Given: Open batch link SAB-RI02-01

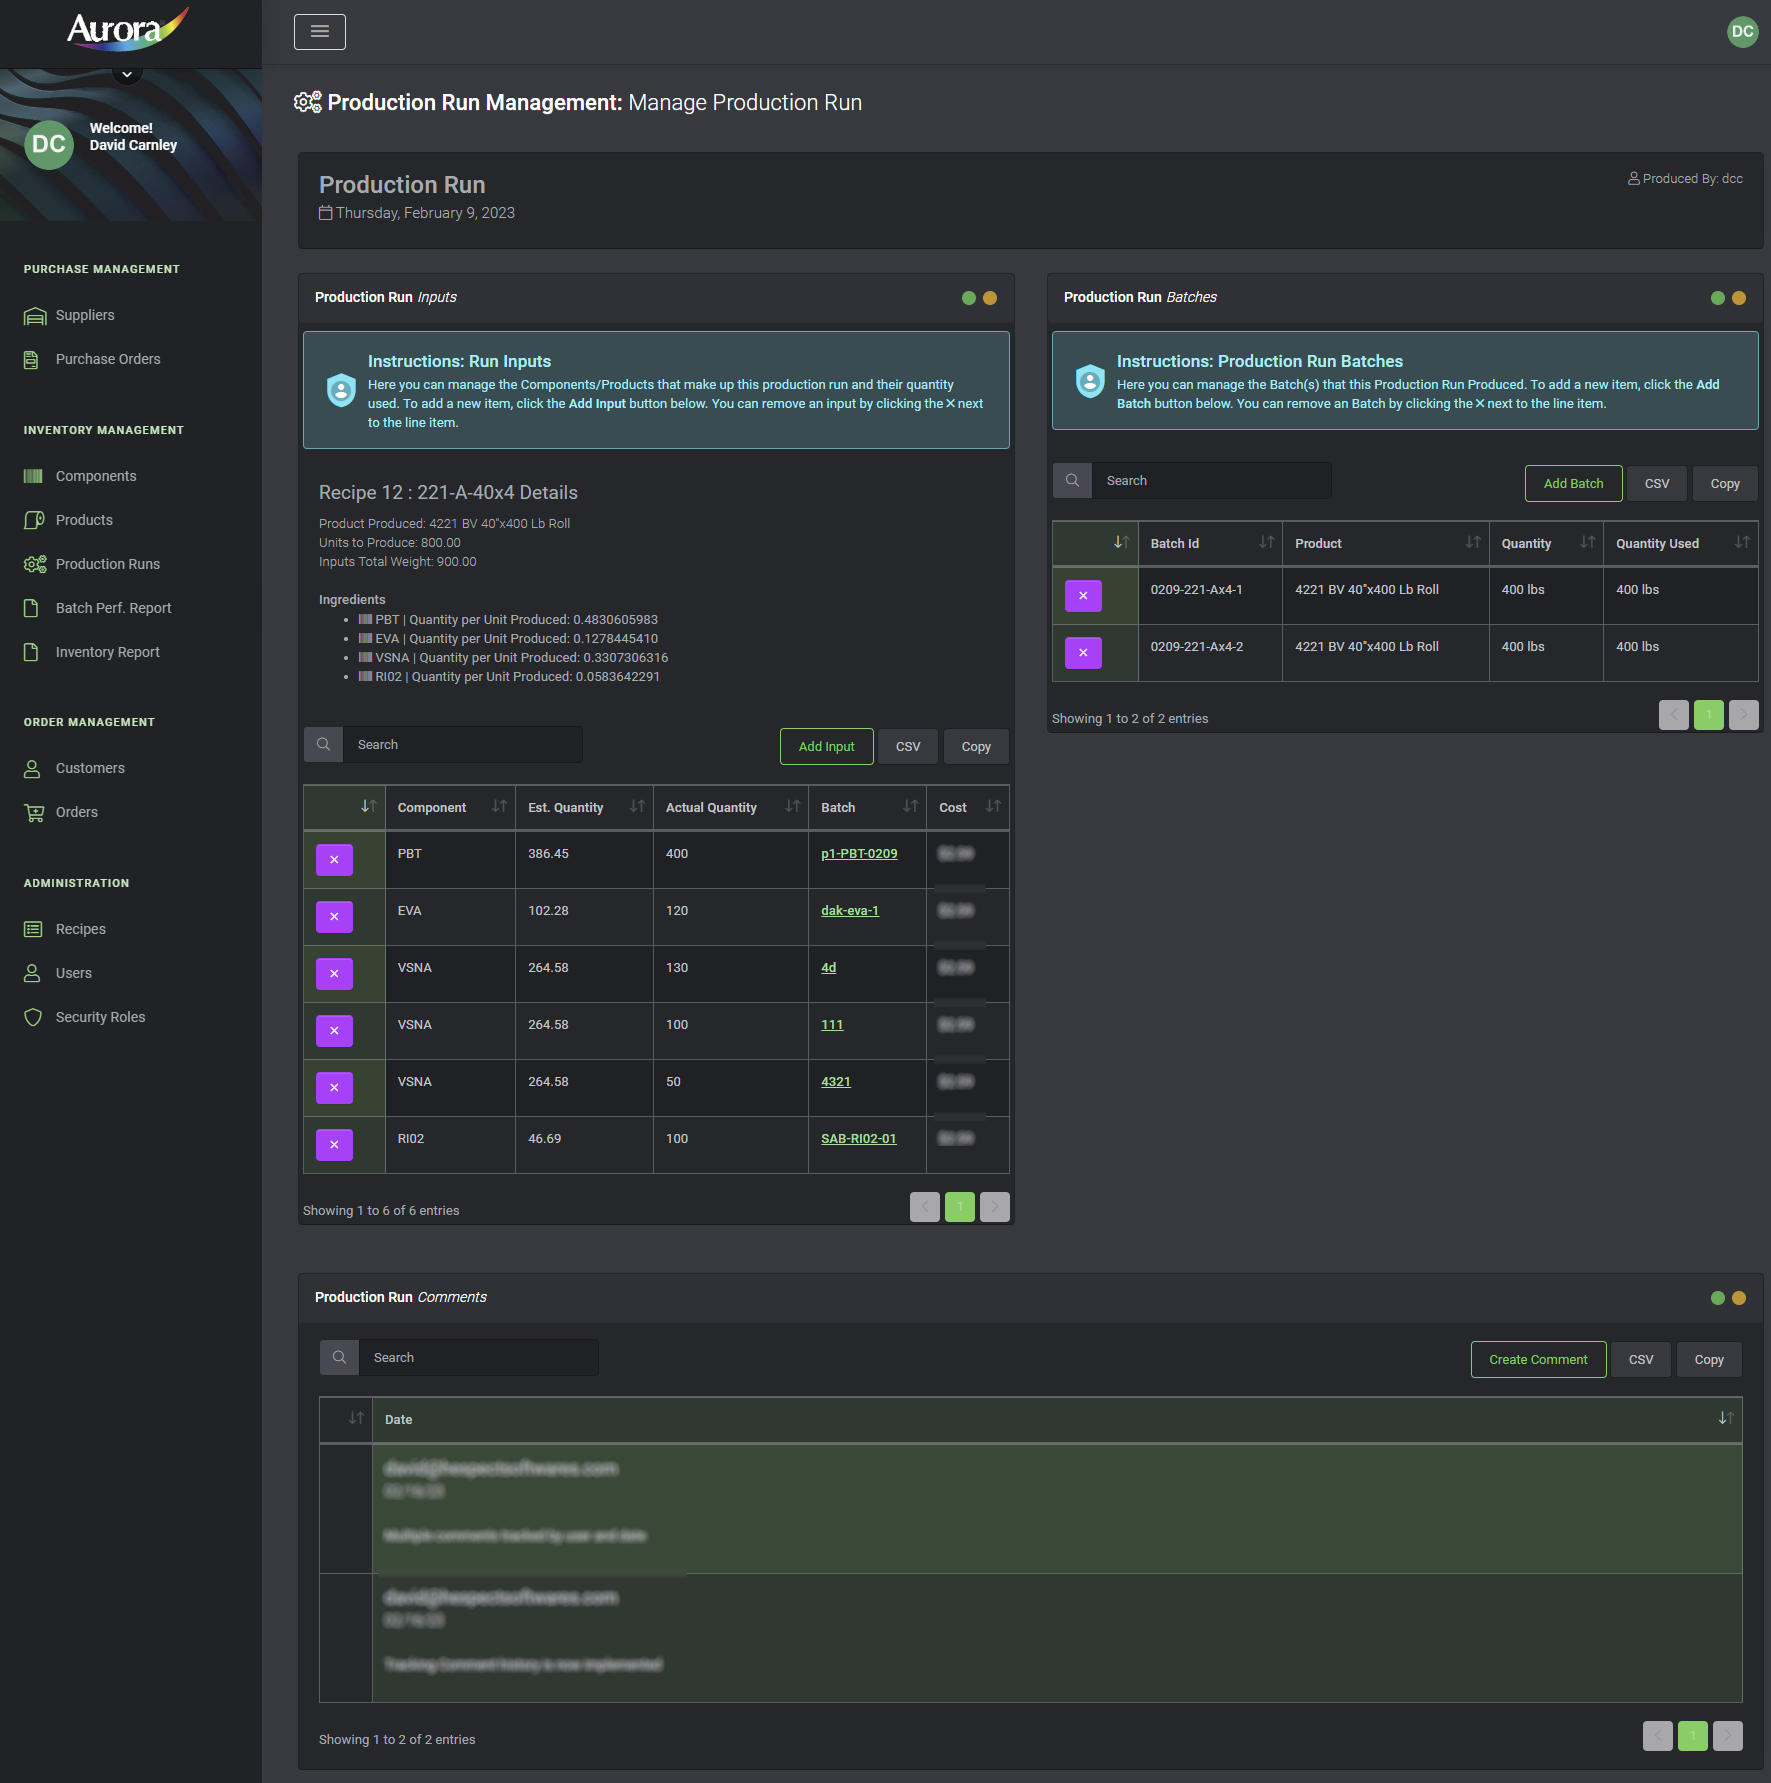Looking at the screenshot, I should point(859,1139).
